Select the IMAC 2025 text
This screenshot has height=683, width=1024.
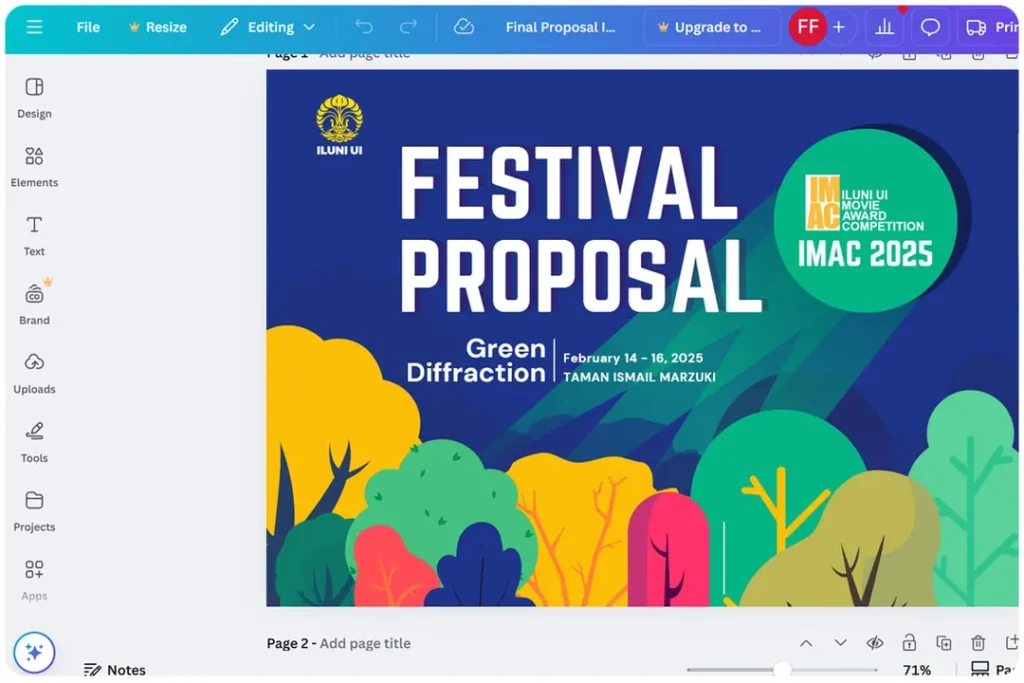(x=865, y=254)
